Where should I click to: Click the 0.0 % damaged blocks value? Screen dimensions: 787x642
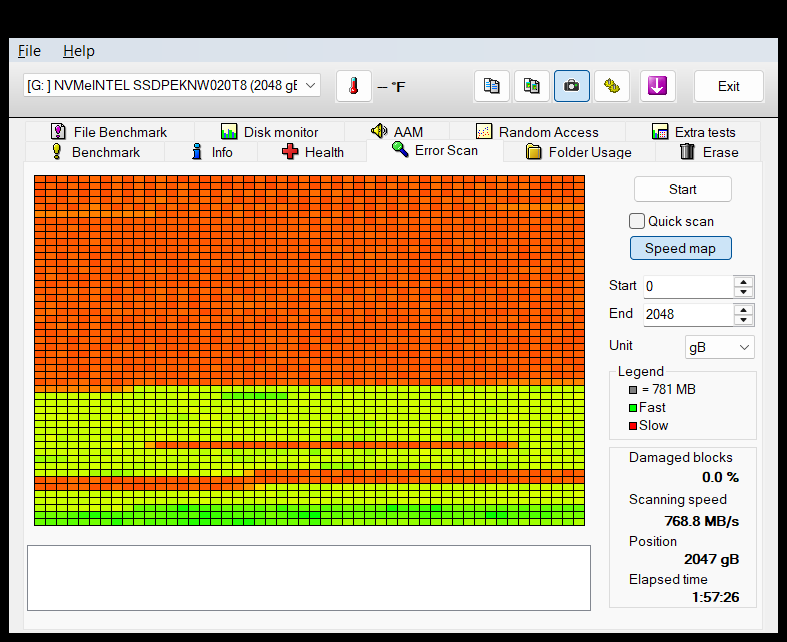[x=720, y=477]
